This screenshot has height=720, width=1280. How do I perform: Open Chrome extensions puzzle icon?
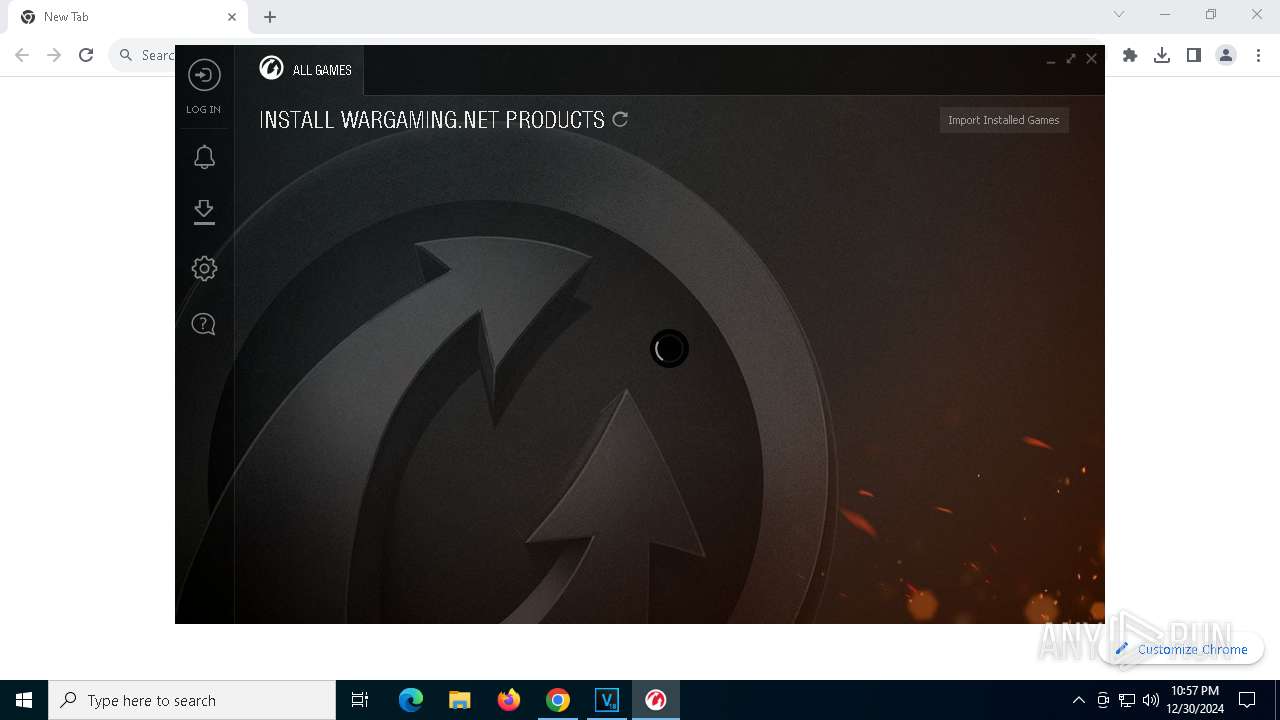coord(1130,55)
